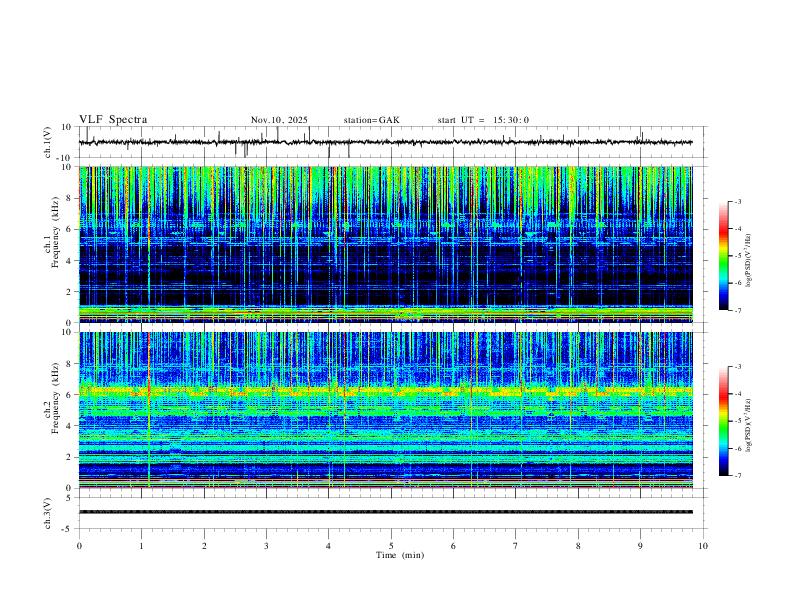Viewport: 792px width, 612px height.
Task: Click the ch.2 color scale bar
Action: point(724,421)
